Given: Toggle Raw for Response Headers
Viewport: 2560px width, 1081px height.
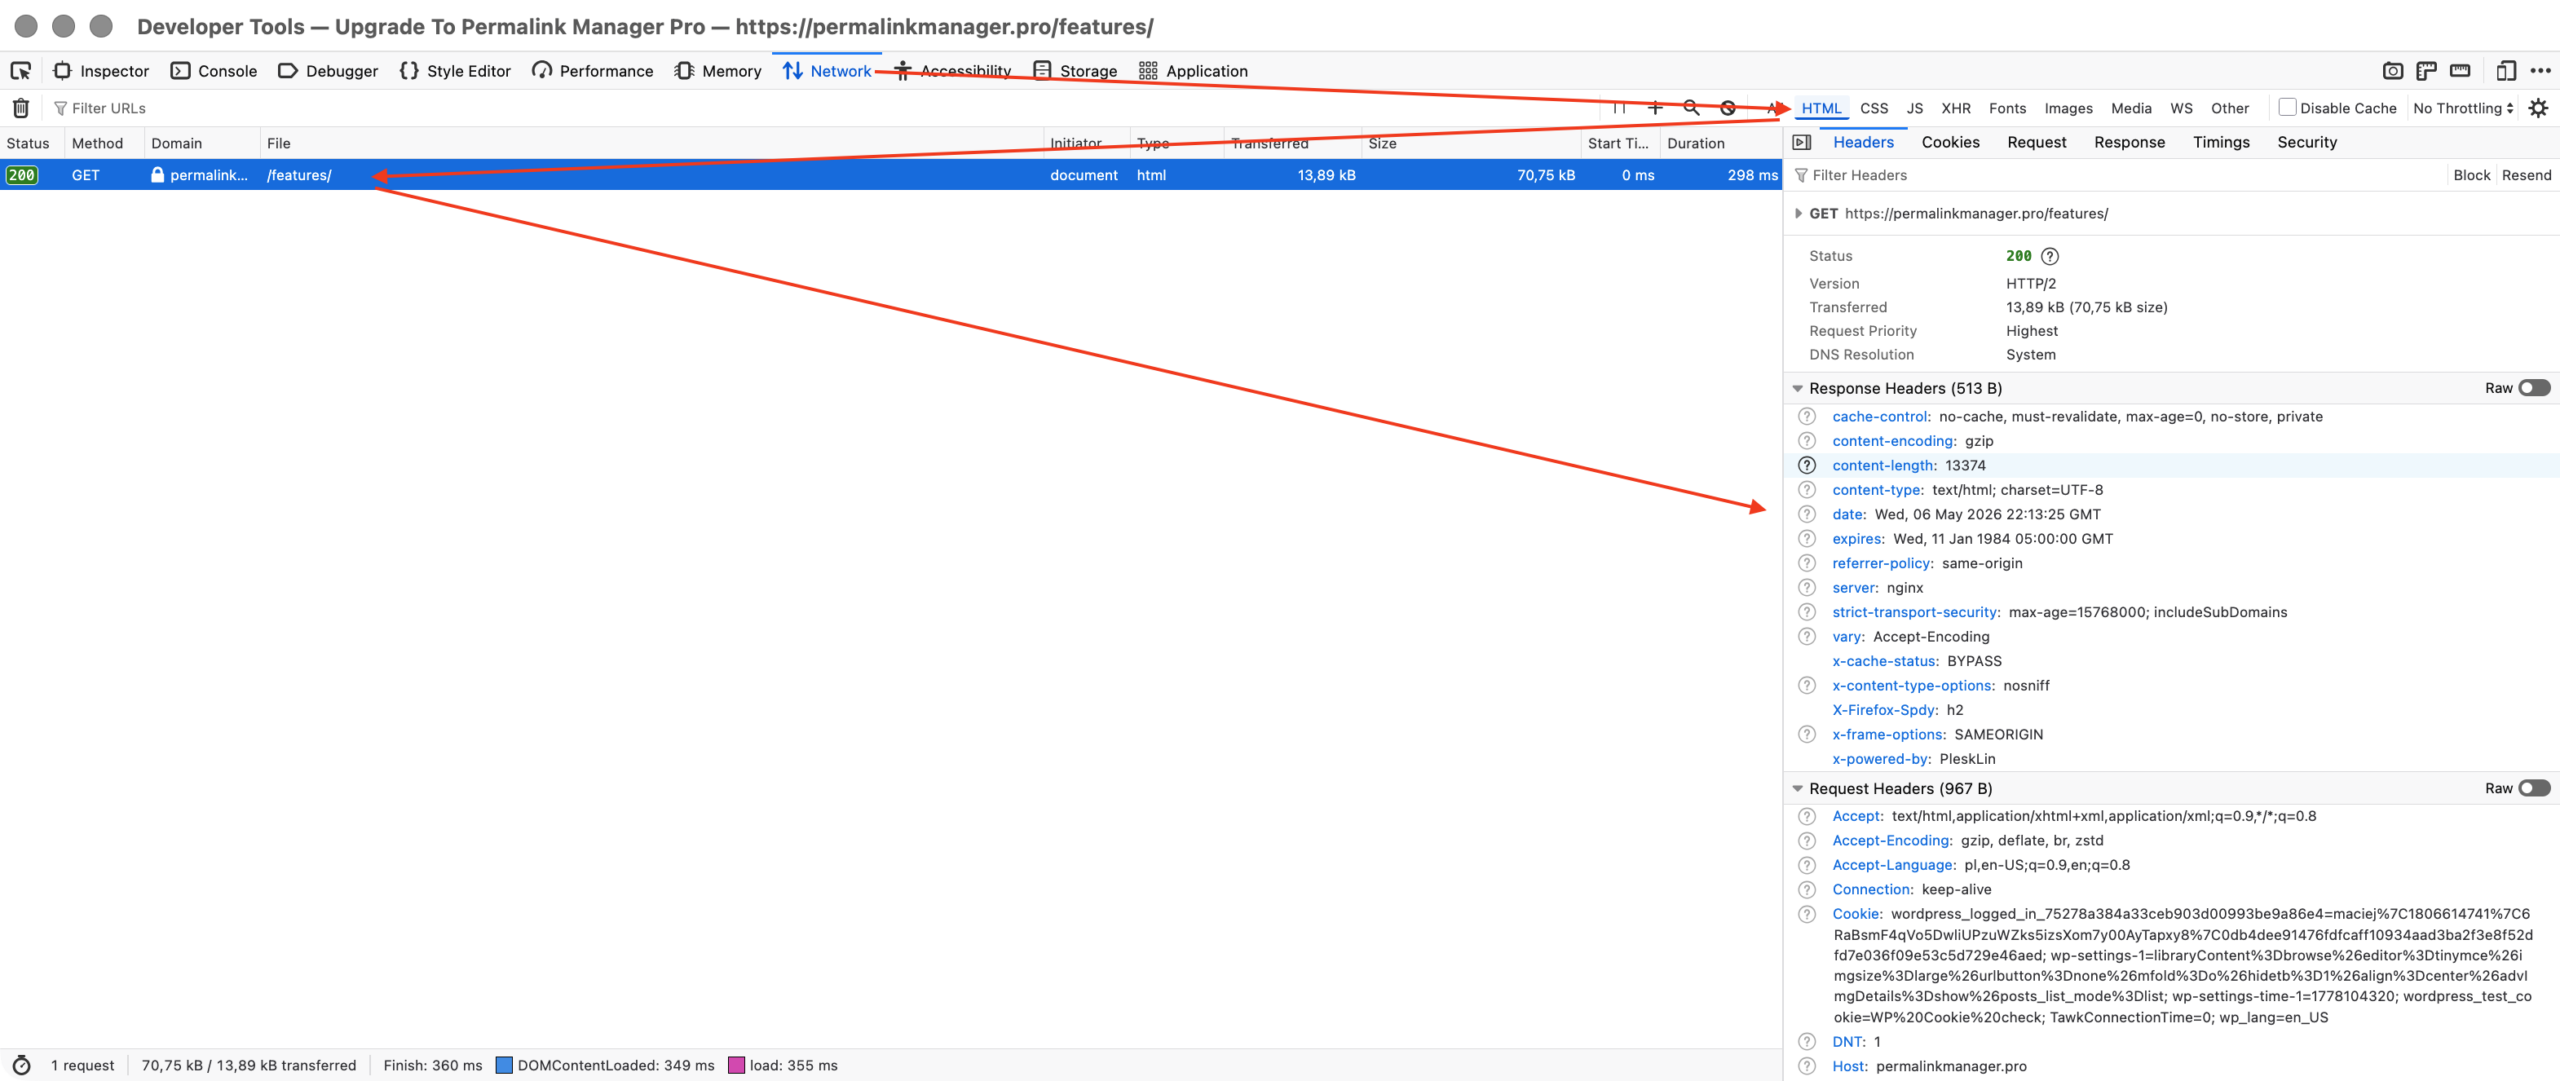Looking at the screenshot, I should click(2534, 388).
